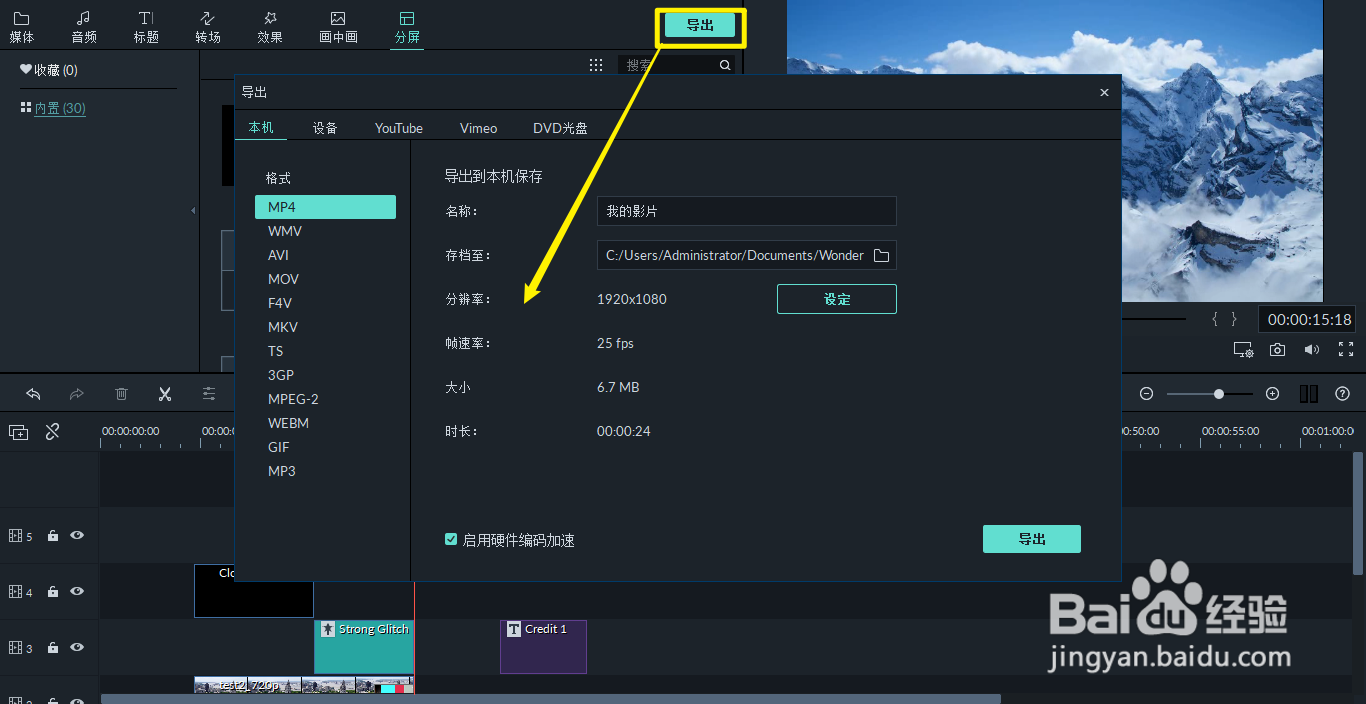Select the scissors split tool
The height and width of the screenshot is (704, 1366).
pyautogui.click(x=164, y=394)
